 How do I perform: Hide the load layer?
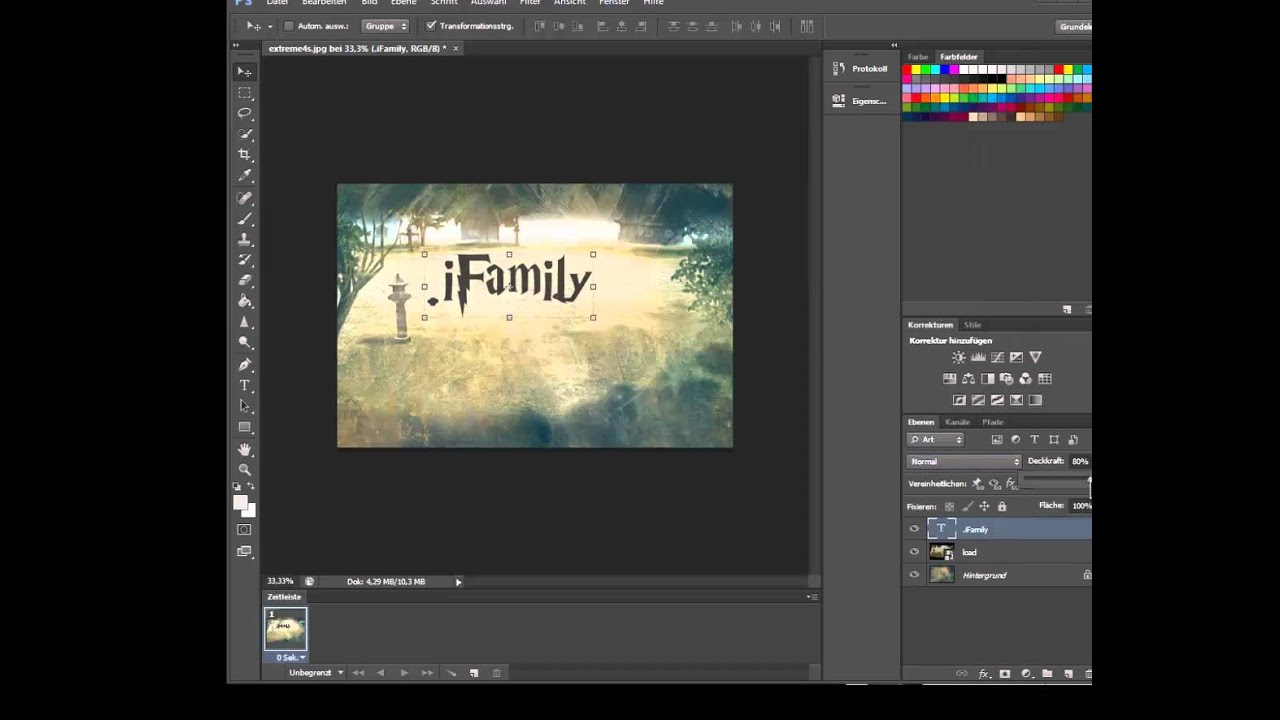(x=914, y=552)
